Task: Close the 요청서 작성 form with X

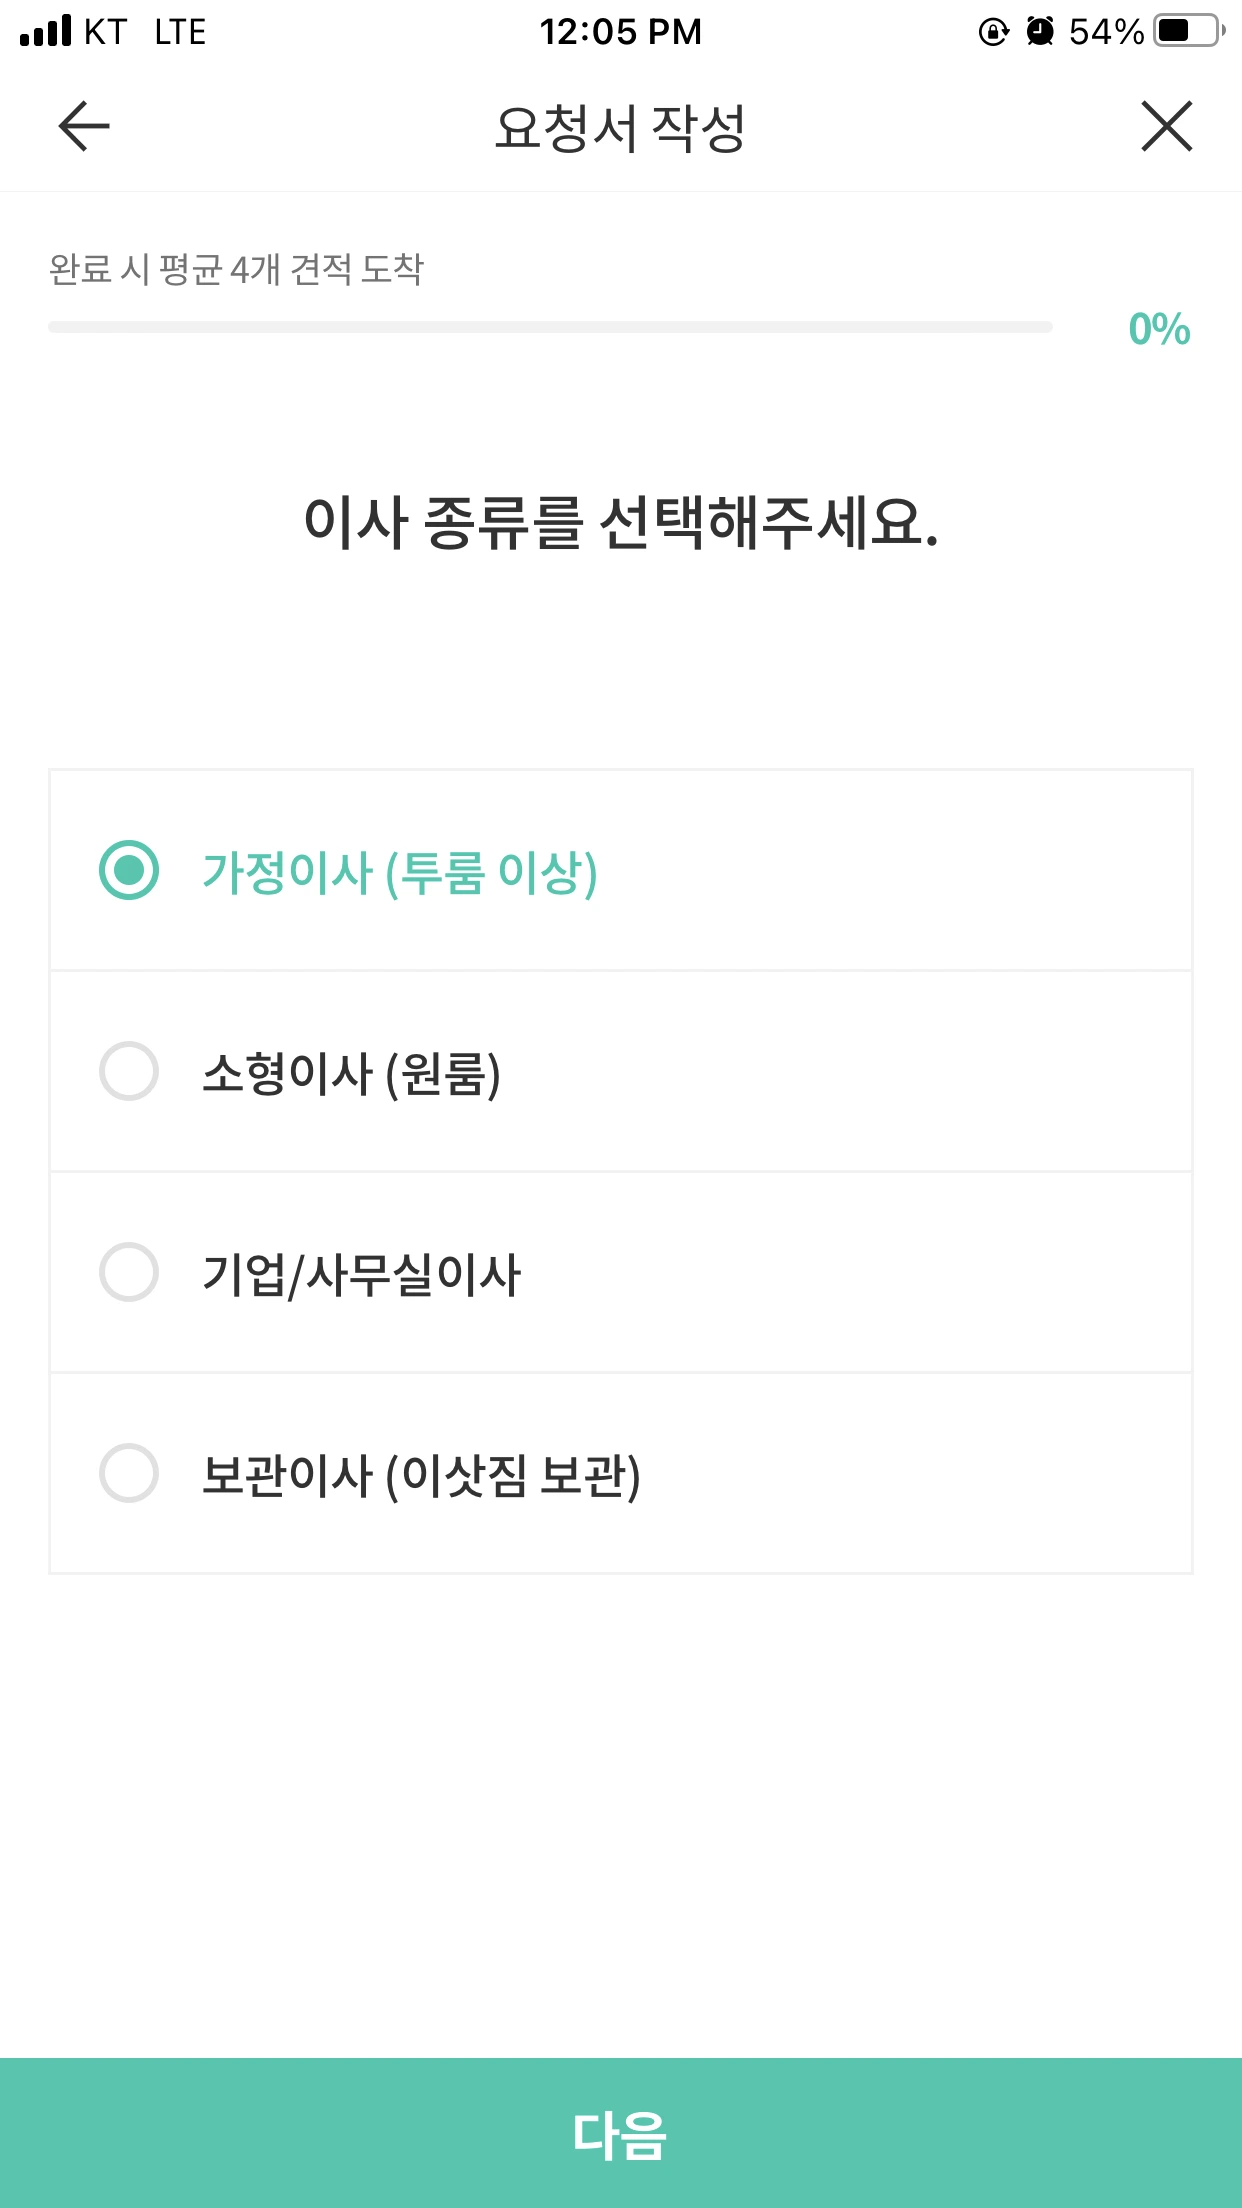Action: coord(1166,127)
